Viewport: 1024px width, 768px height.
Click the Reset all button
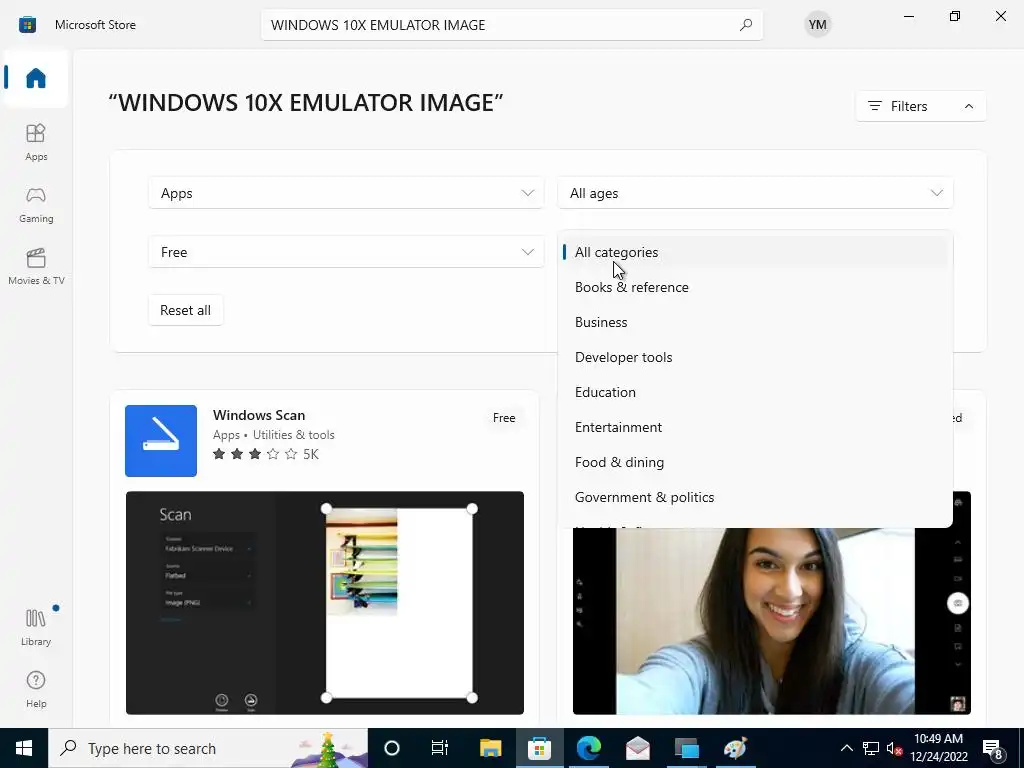tap(185, 310)
